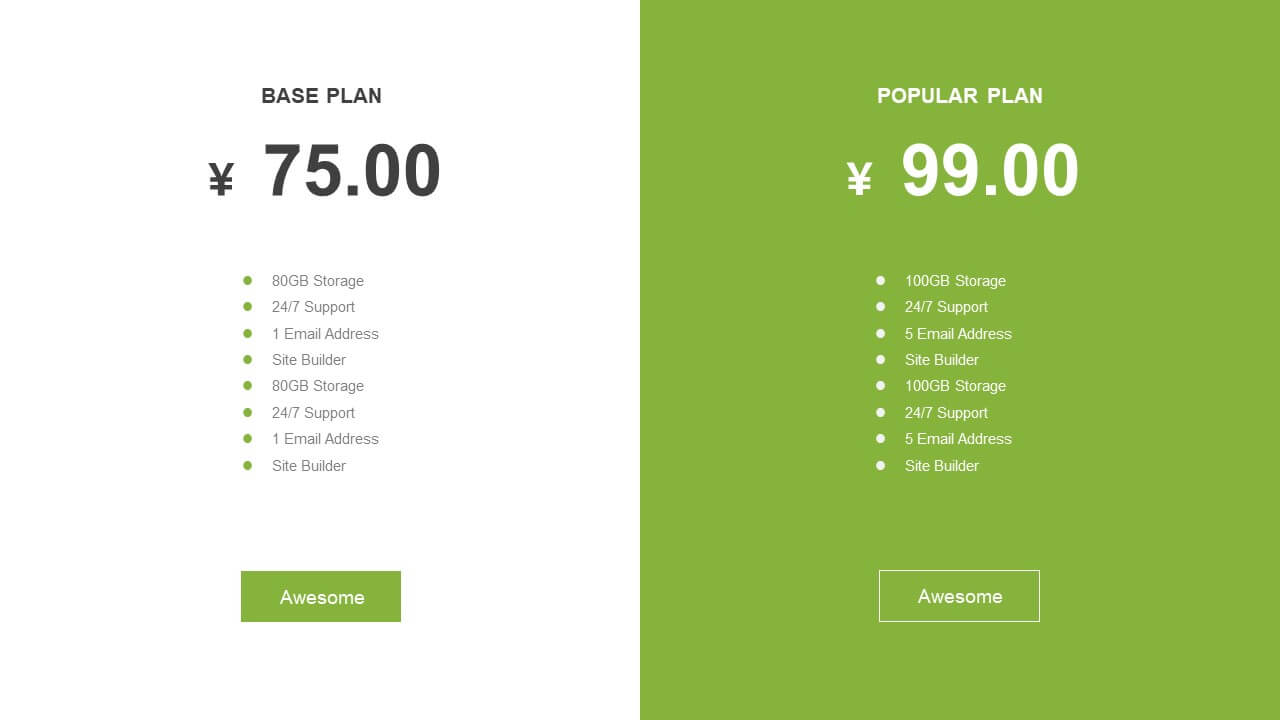Image resolution: width=1280 pixels, height=720 pixels.
Task: Click the white bullet beside first 100GB Storage
Action: point(881,280)
